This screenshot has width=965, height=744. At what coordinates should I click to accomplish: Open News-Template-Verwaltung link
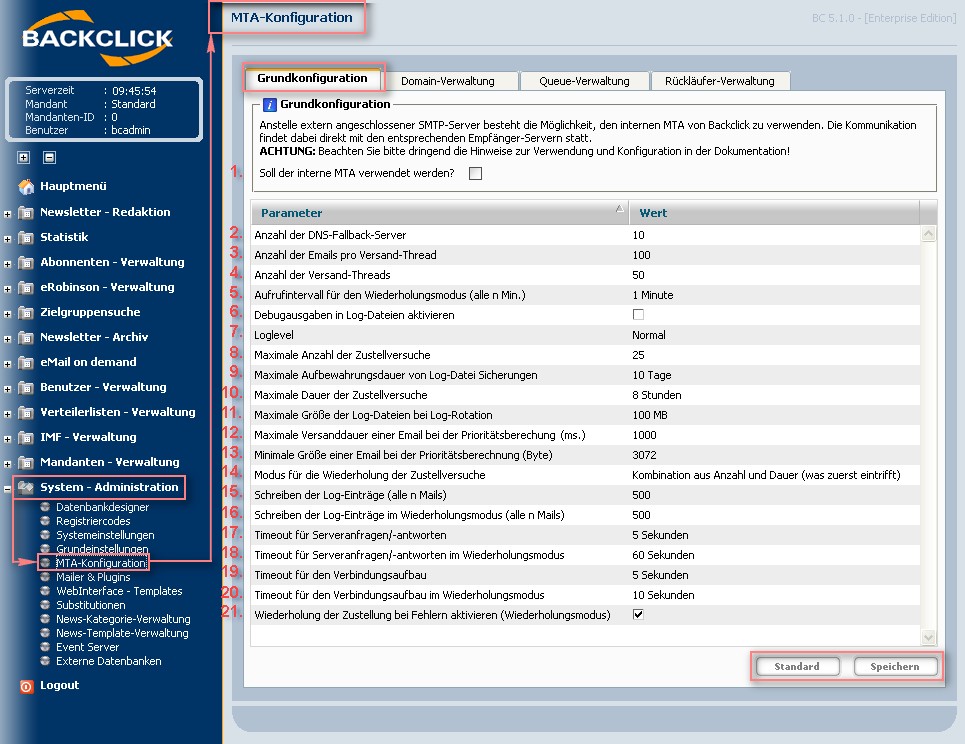click(x=122, y=633)
